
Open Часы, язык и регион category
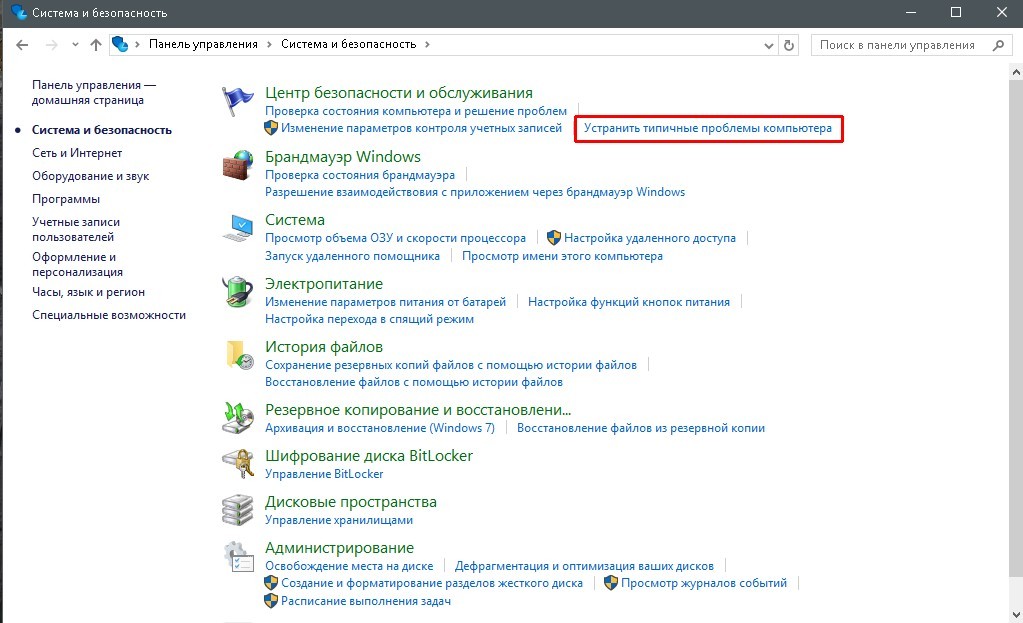(x=88, y=292)
